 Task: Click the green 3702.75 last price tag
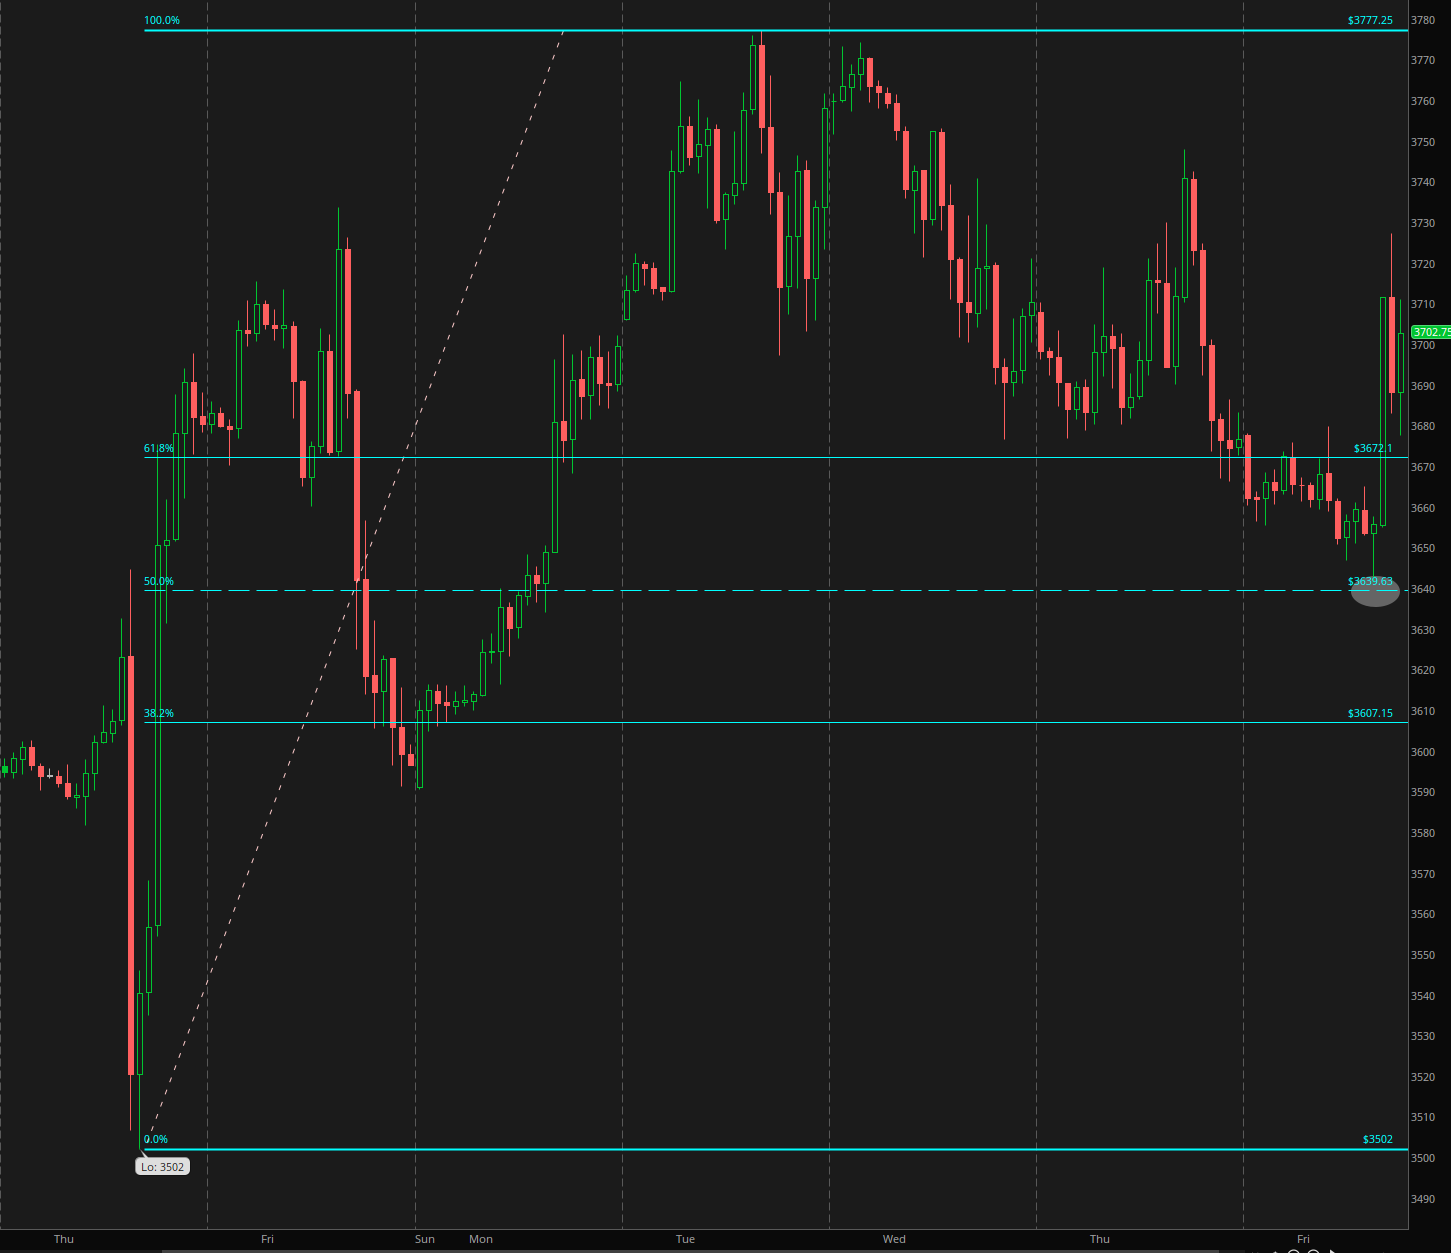click(1430, 332)
